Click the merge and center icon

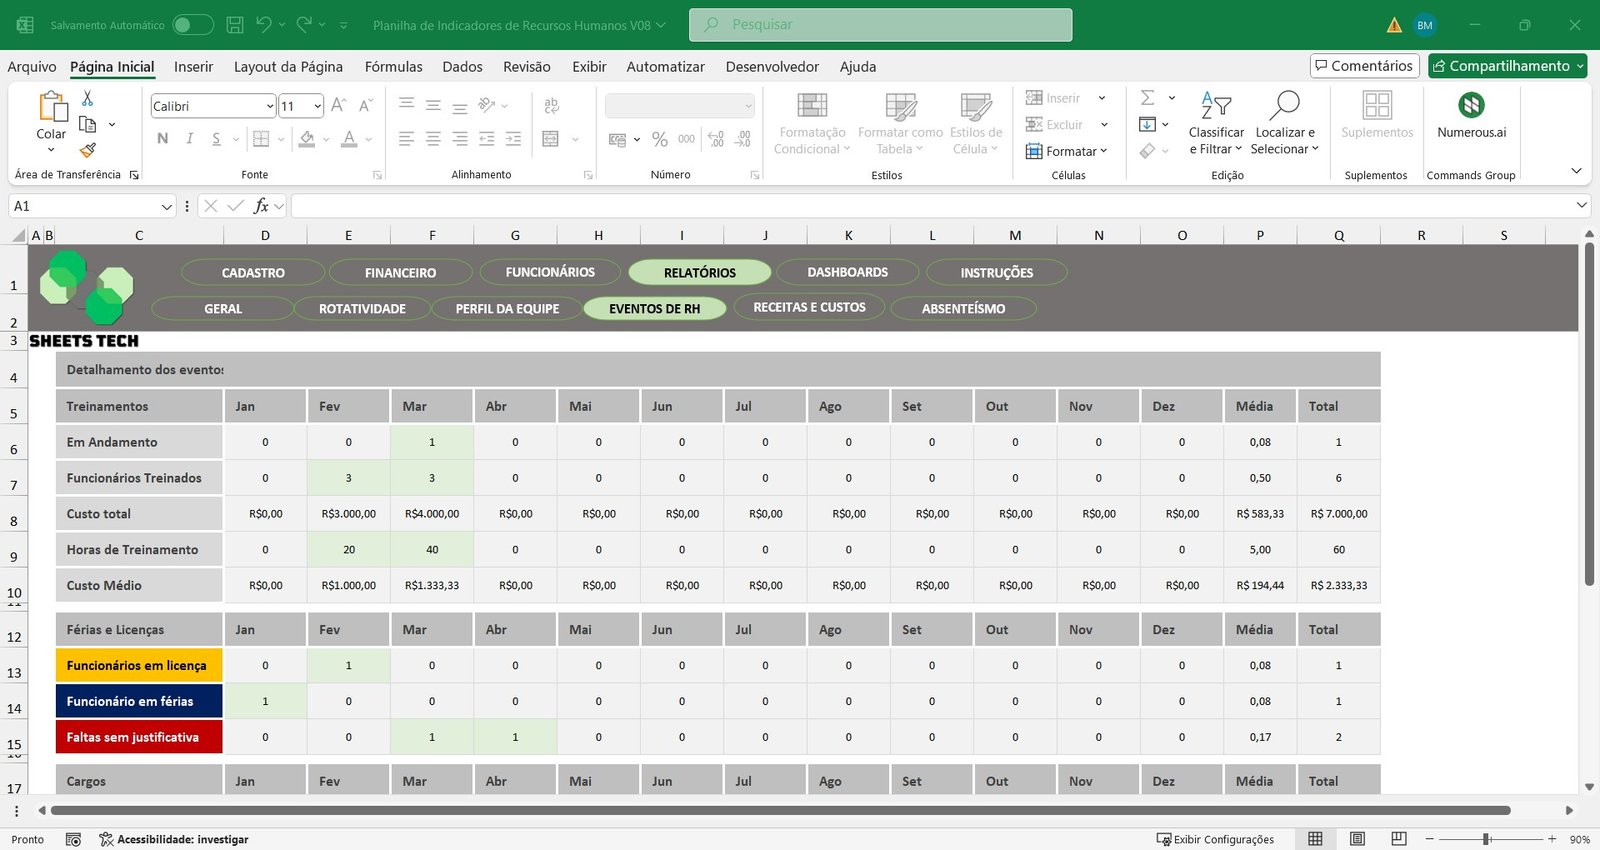click(x=551, y=139)
